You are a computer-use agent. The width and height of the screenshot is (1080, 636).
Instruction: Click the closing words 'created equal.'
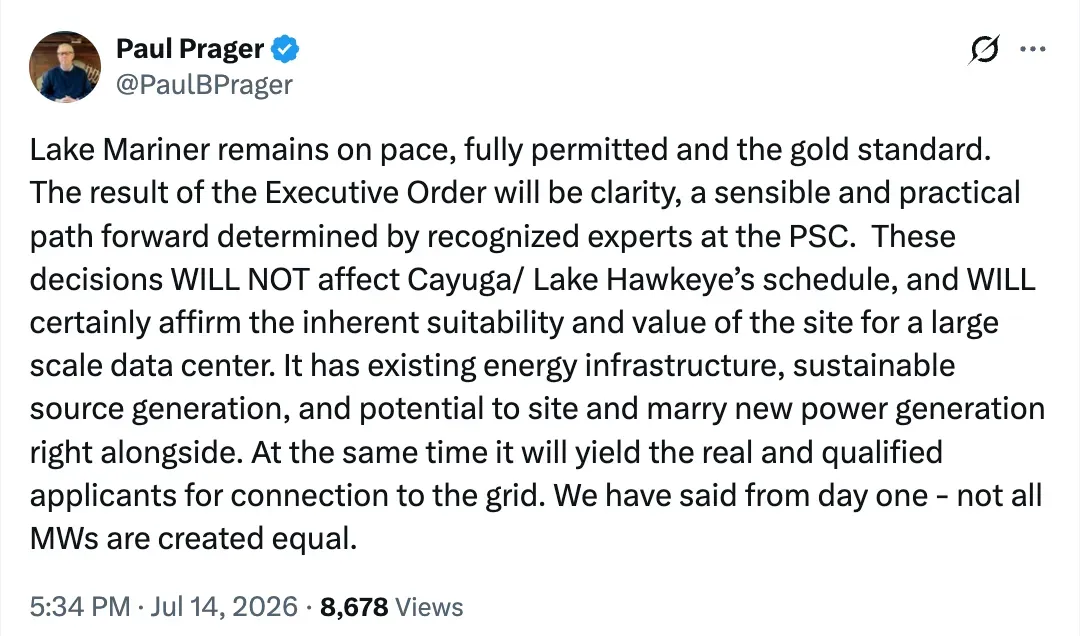point(258,539)
